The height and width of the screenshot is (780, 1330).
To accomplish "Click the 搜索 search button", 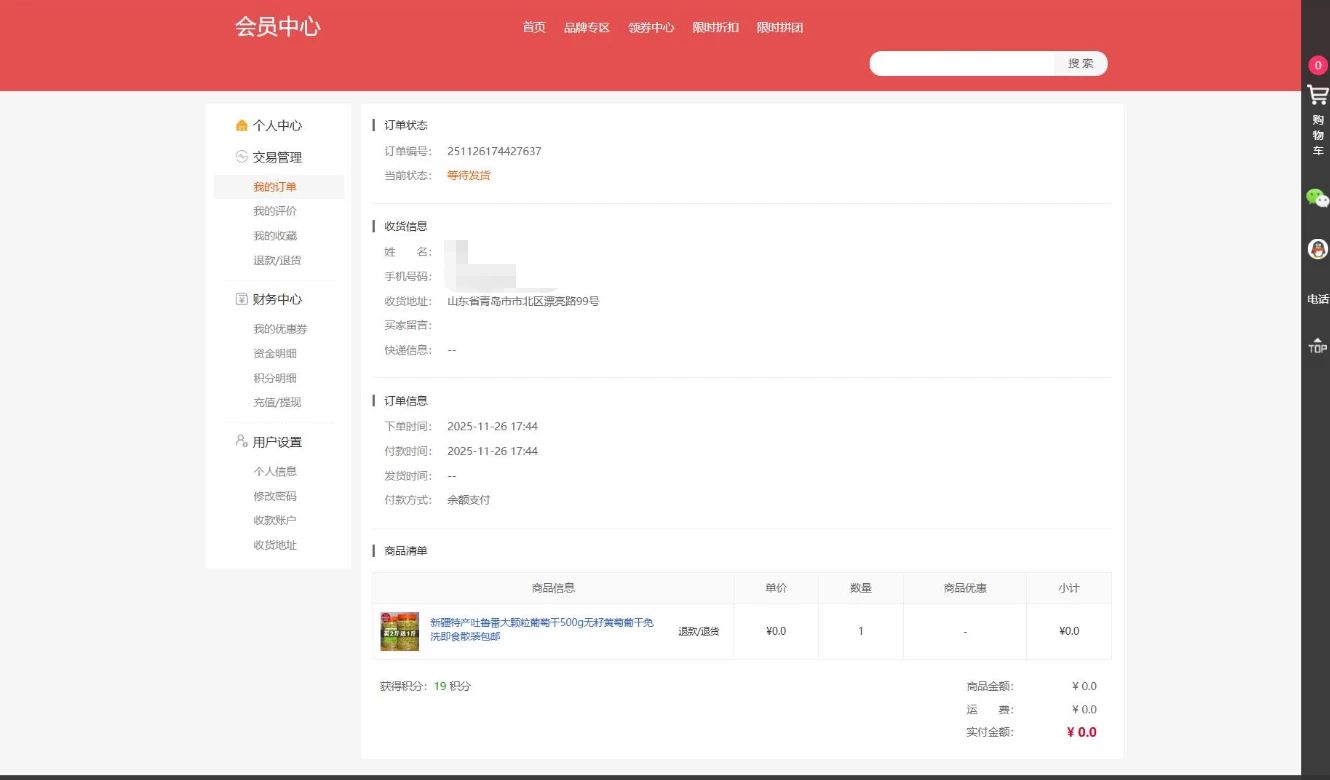I will pyautogui.click(x=1079, y=63).
